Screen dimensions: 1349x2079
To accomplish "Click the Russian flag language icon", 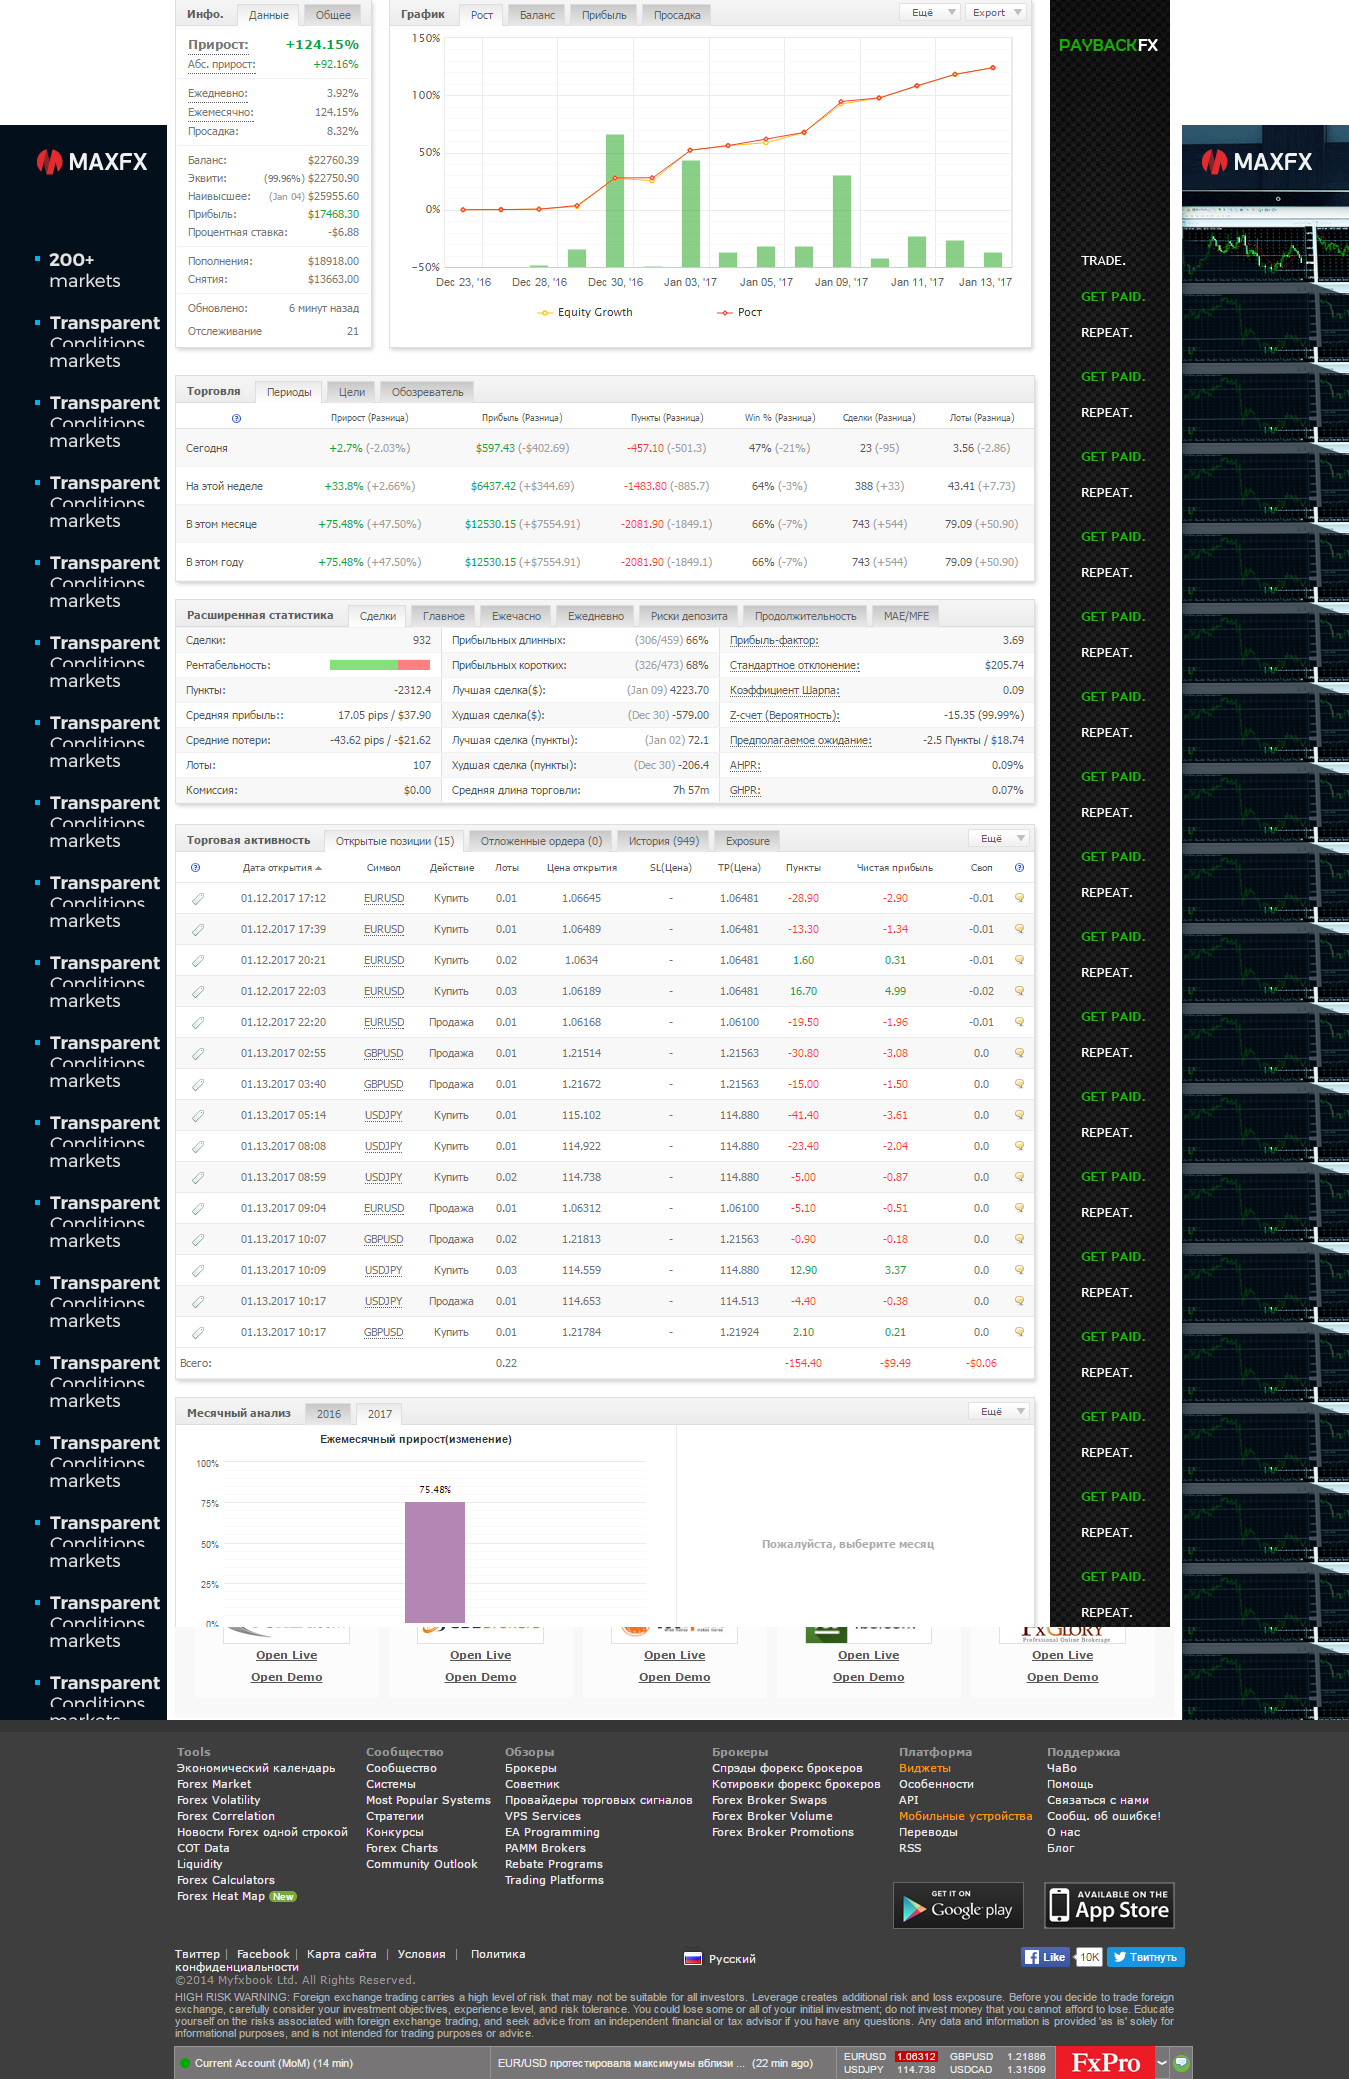I will (x=692, y=1959).
